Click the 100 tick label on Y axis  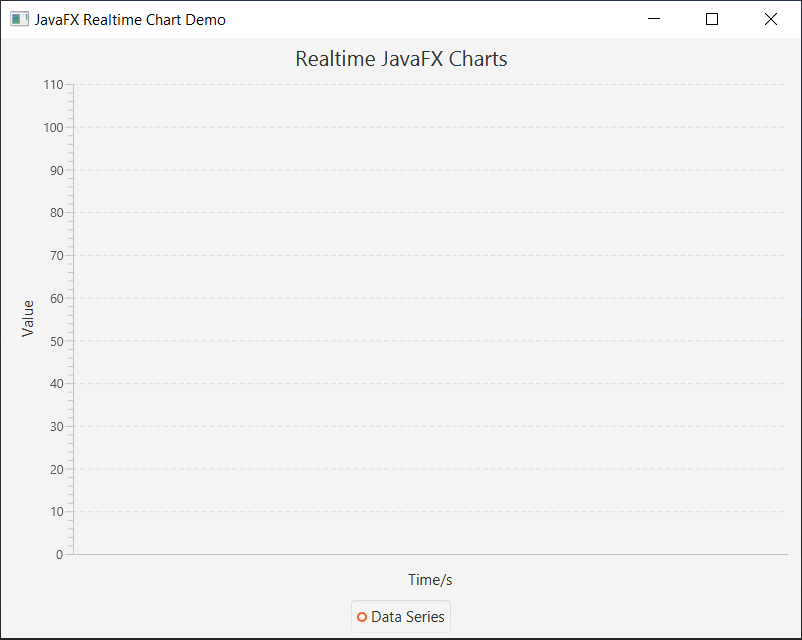click(53, 127)
